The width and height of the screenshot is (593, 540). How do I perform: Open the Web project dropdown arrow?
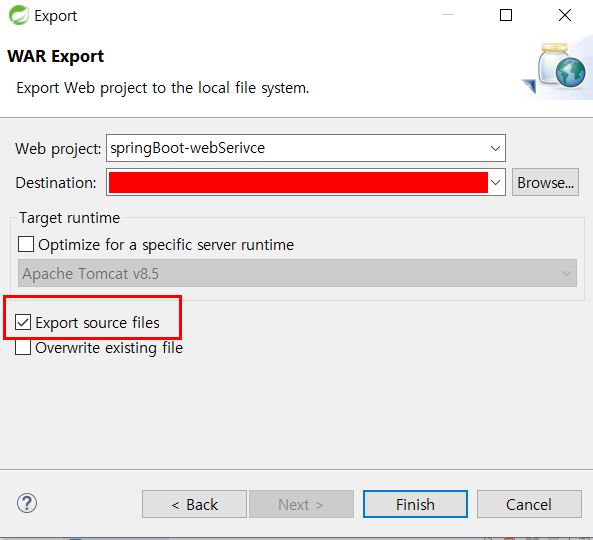click(x=495, y=148)
